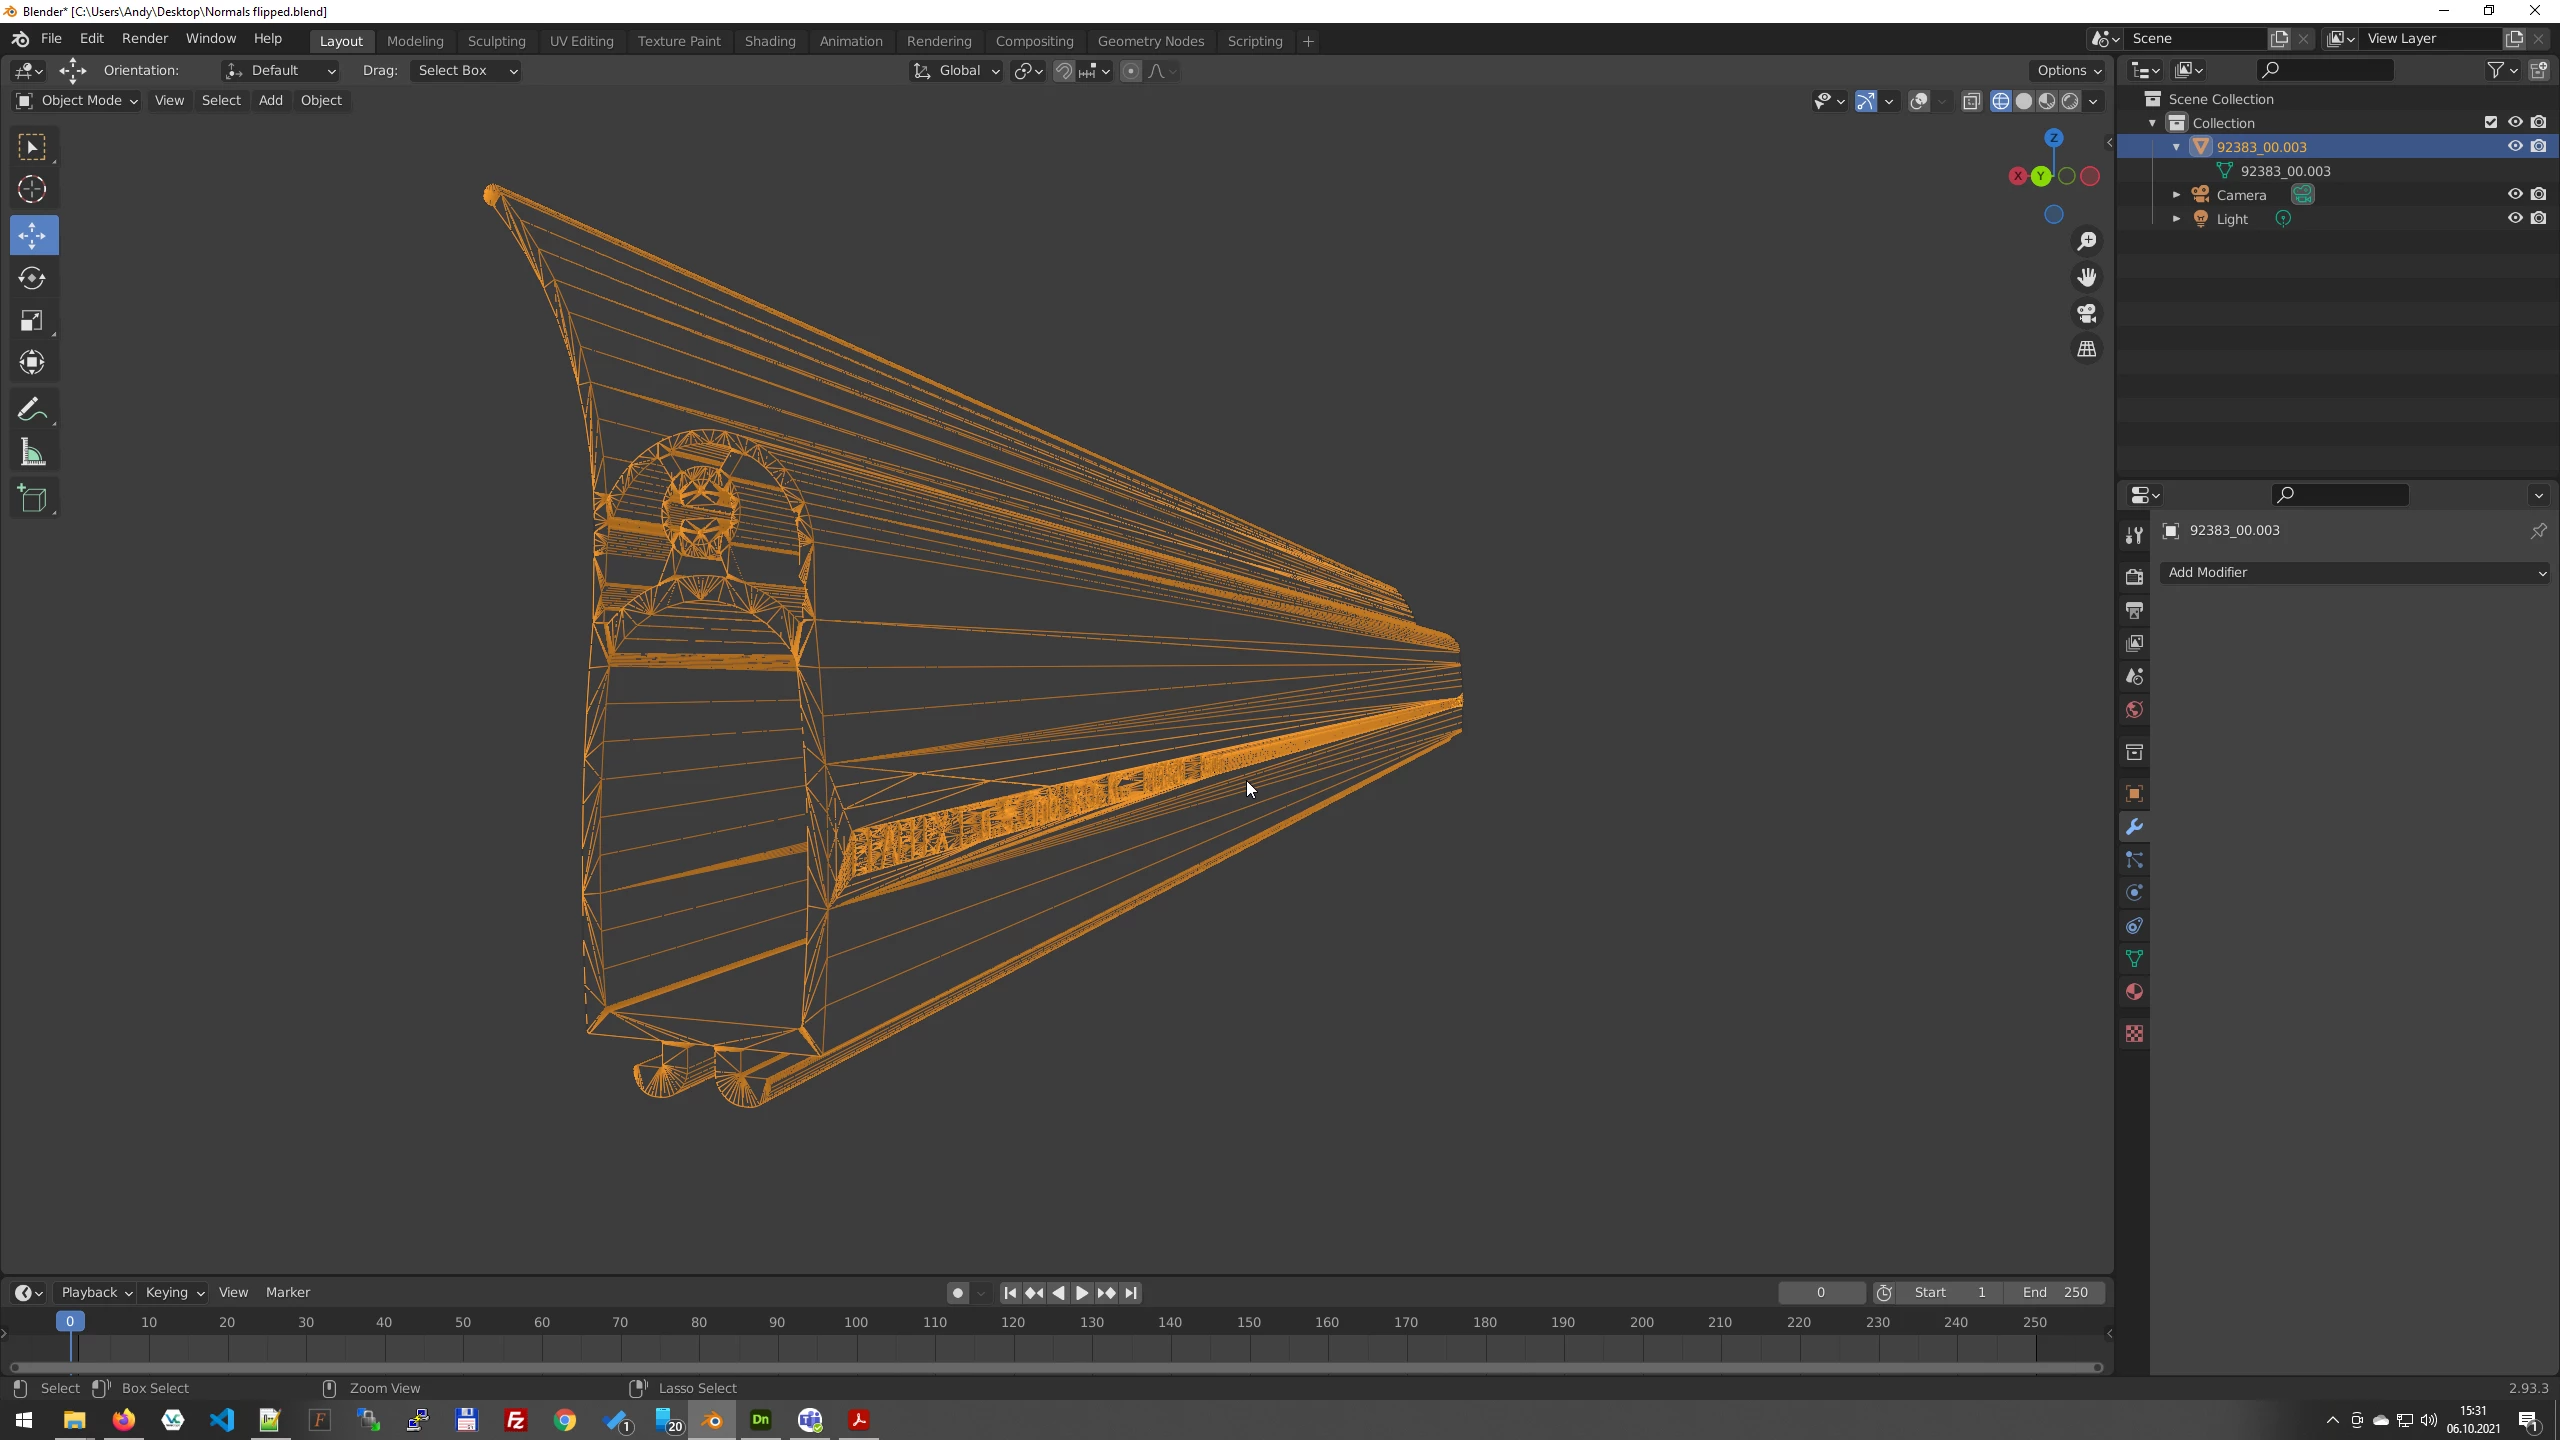Open the Add Modifier dropdown
The image size is (2560, 1440).
[x=2355, y=572]
